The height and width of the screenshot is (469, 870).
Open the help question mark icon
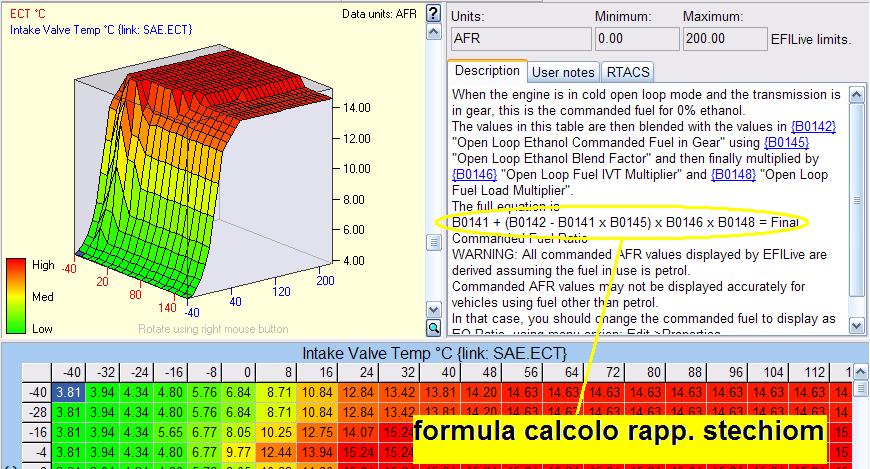[434, 13]
